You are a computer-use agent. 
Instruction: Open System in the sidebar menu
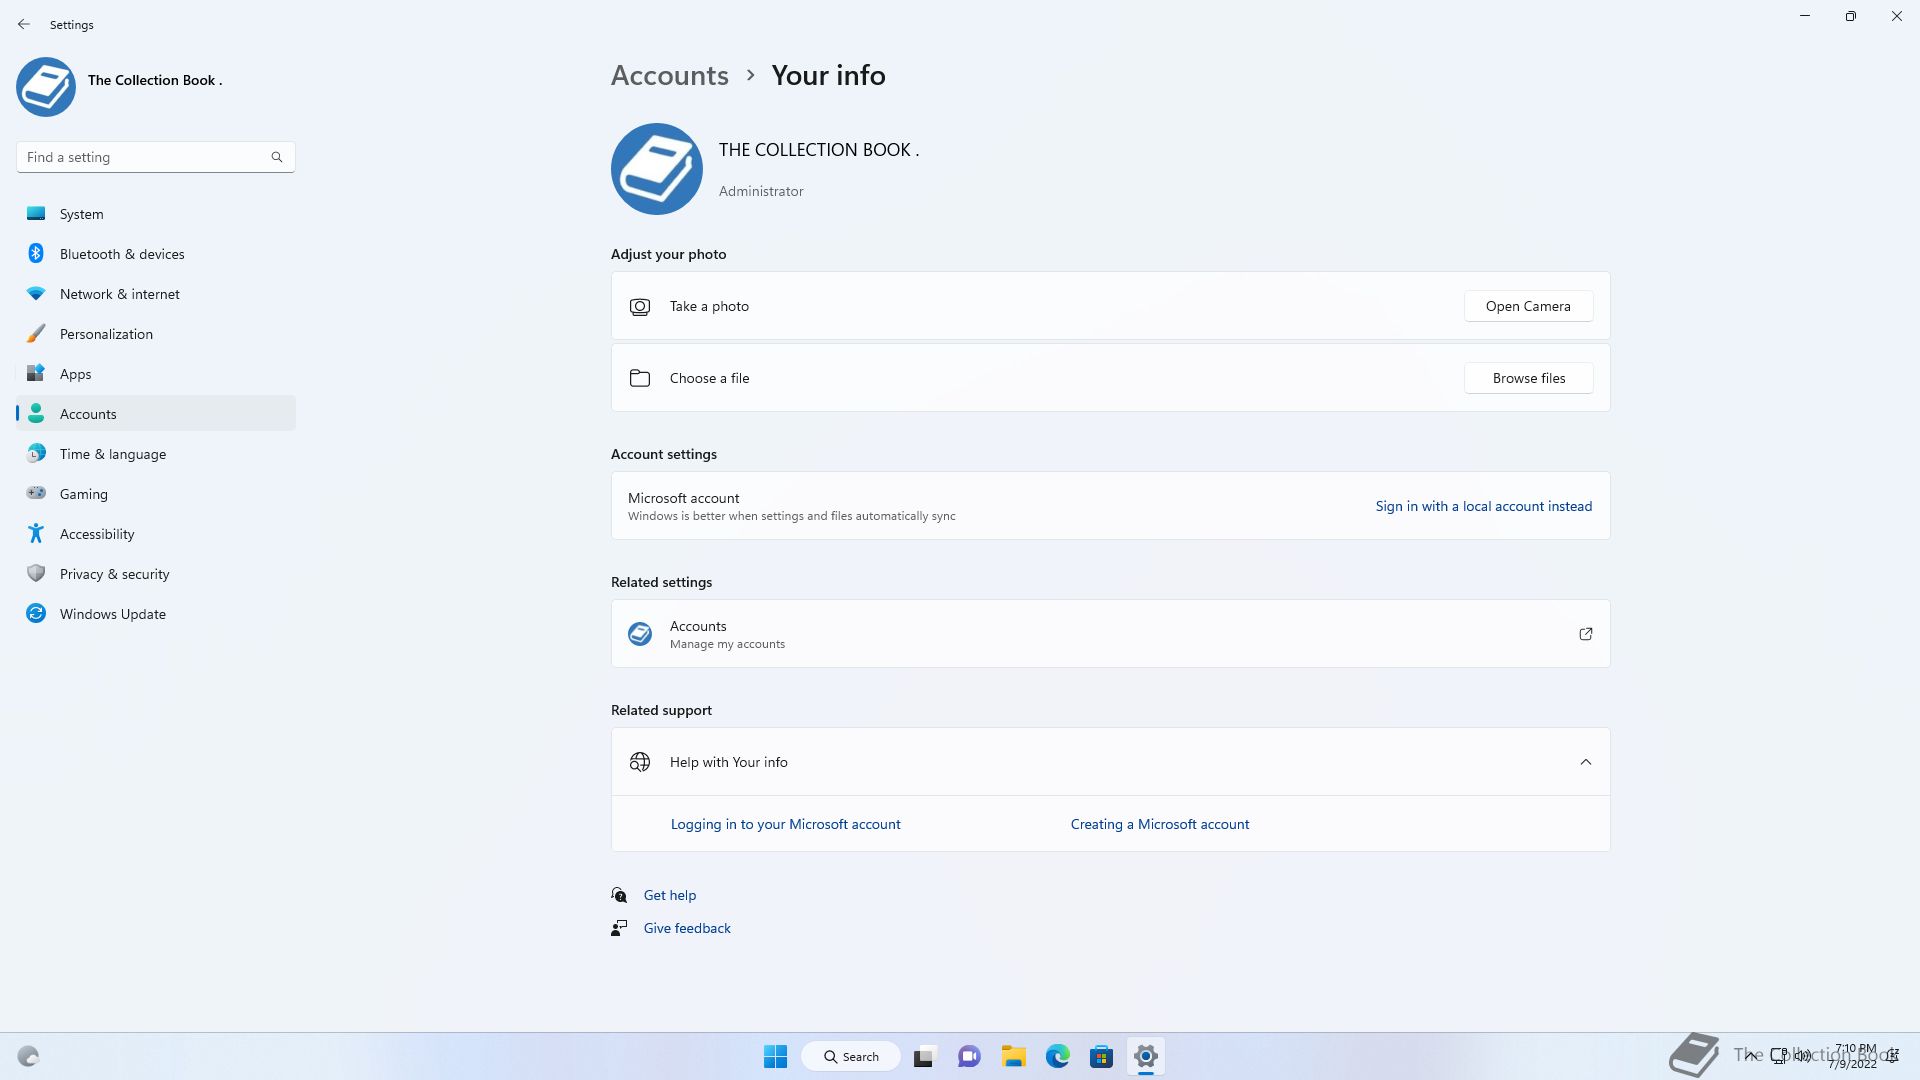tap(156, 214)
